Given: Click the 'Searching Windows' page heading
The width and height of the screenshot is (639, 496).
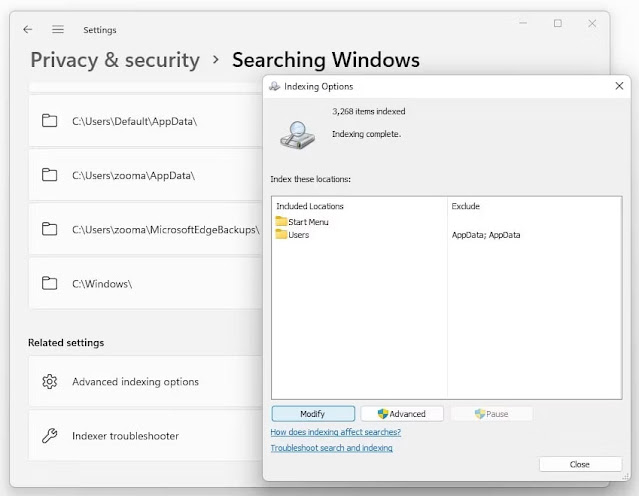Looking at the screenshot, I should 326,60.
